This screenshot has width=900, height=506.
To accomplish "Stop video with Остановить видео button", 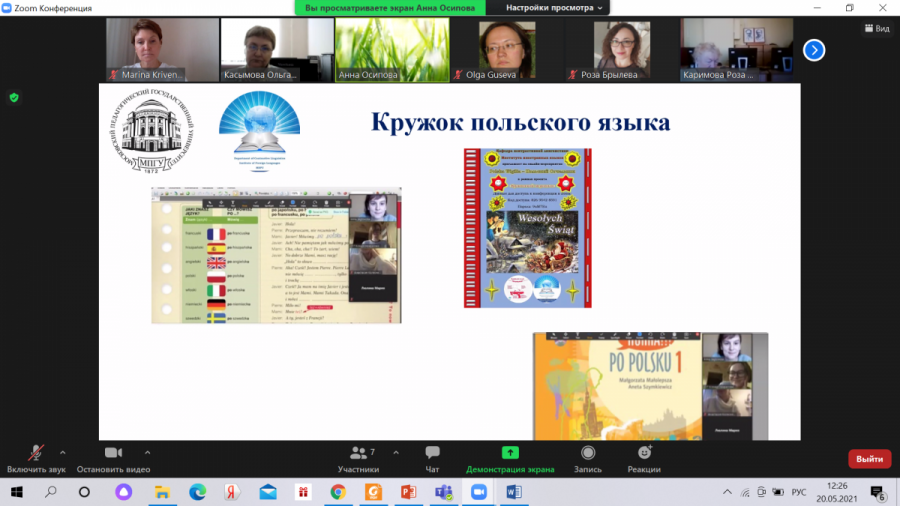I will click(x=113, y=453).
